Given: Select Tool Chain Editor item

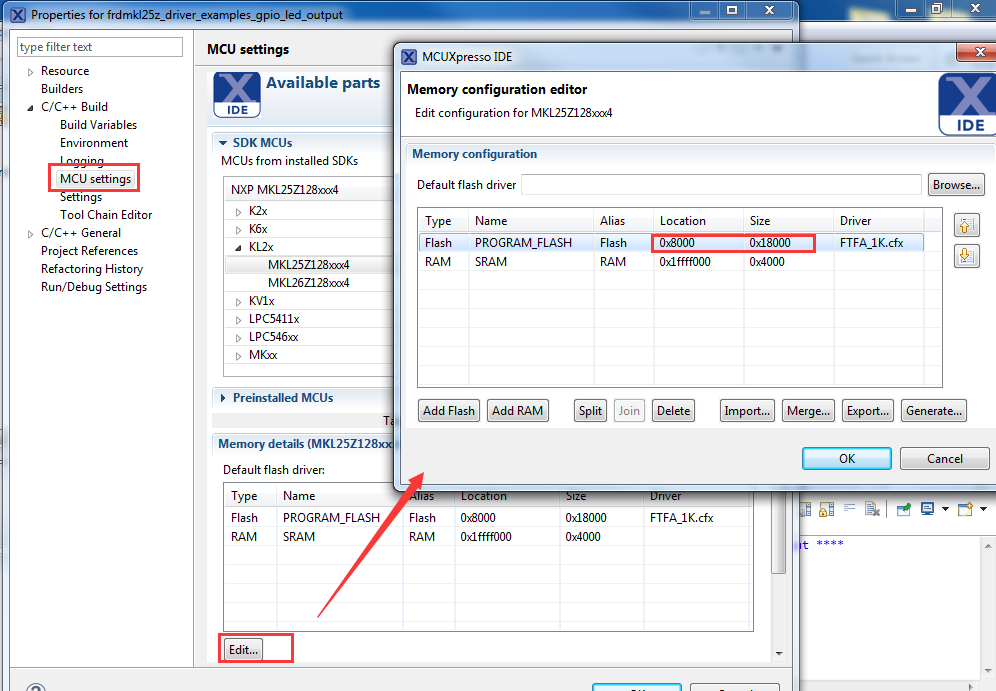Looking at the screenshot, I should point(106,215).
